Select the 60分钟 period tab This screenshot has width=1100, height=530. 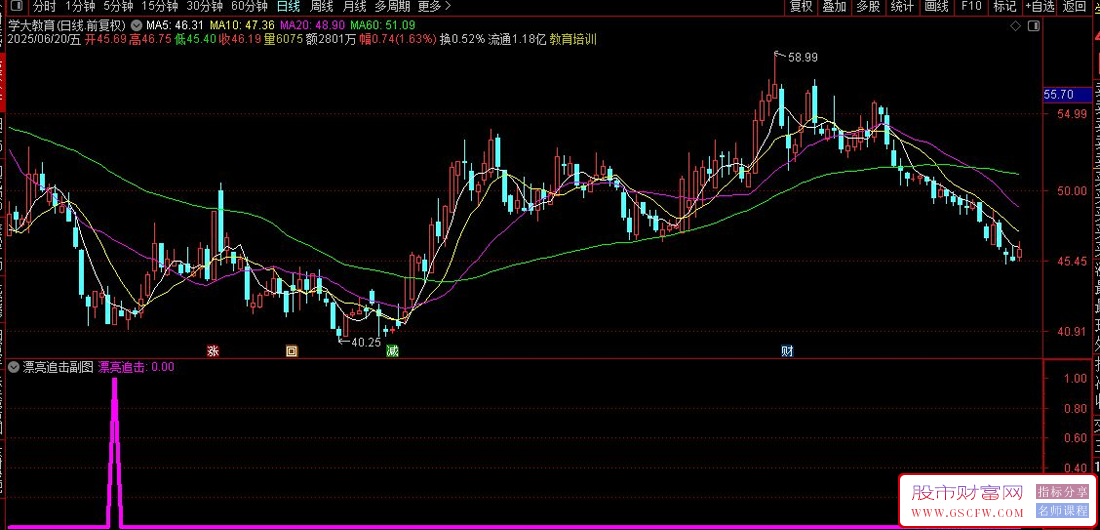249,7
